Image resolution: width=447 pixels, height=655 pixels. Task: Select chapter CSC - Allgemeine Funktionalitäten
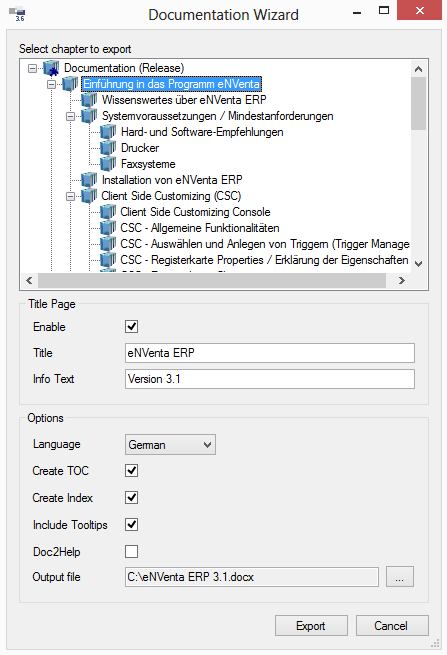(200, 228)
